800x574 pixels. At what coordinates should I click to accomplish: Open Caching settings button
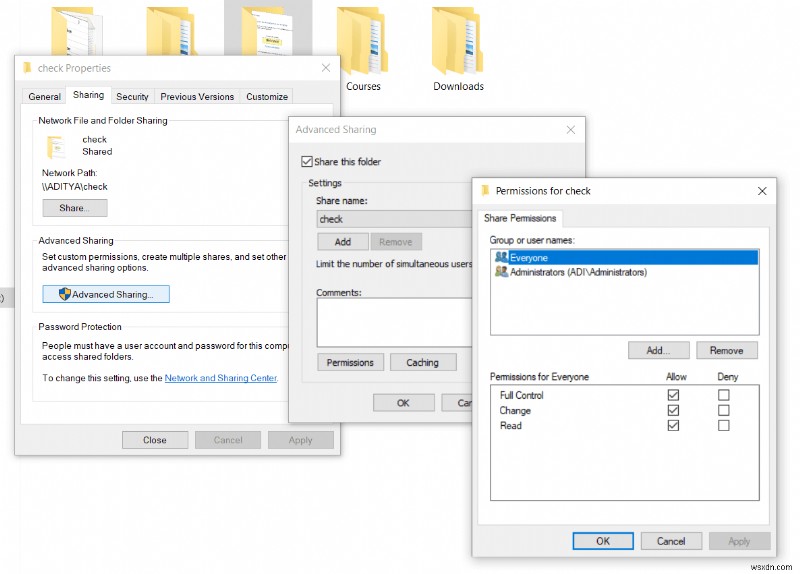[422, 362]
